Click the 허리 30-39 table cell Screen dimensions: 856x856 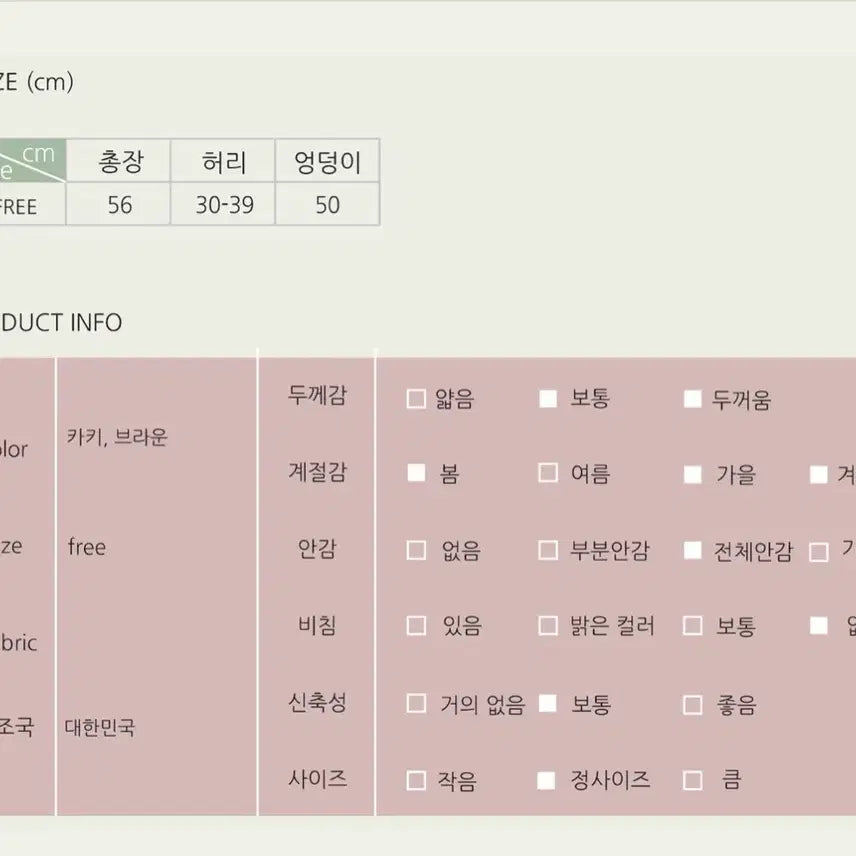(x=224, y=205)
